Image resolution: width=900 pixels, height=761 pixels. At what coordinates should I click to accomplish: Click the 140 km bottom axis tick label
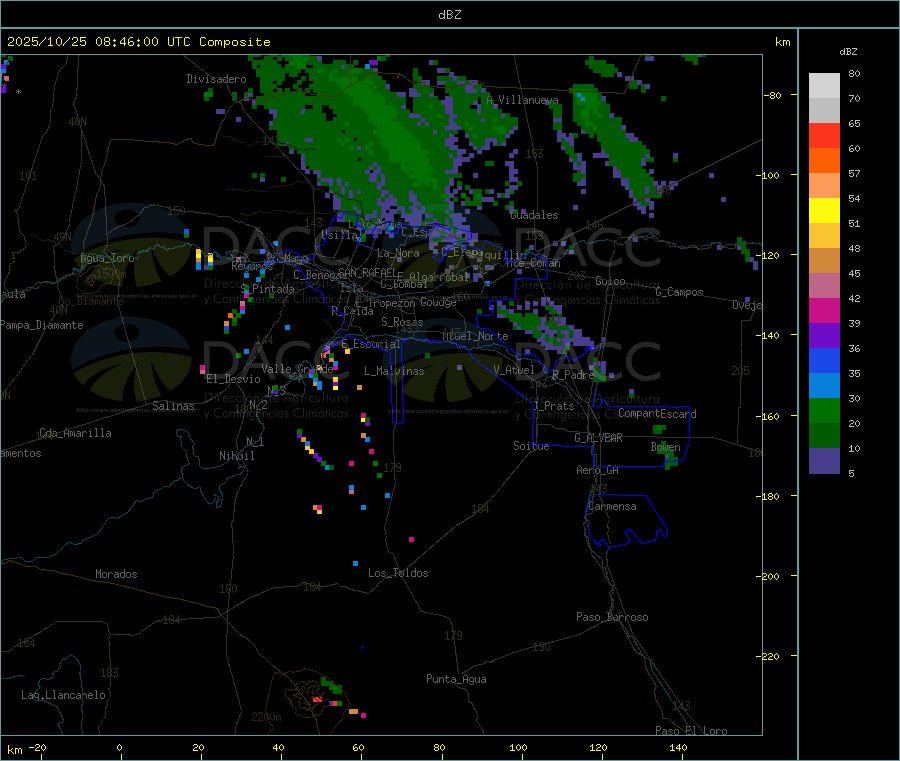pyautogui.click(x=678, y=747)
